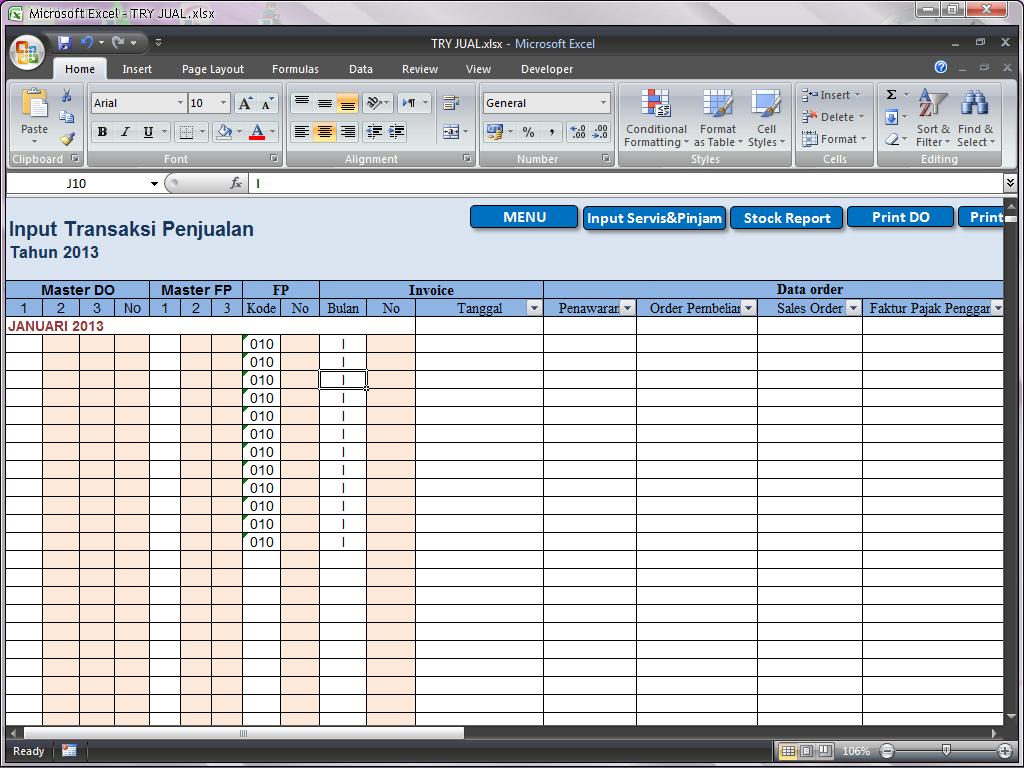Toggle bold formatting

(x=101, y=132)
